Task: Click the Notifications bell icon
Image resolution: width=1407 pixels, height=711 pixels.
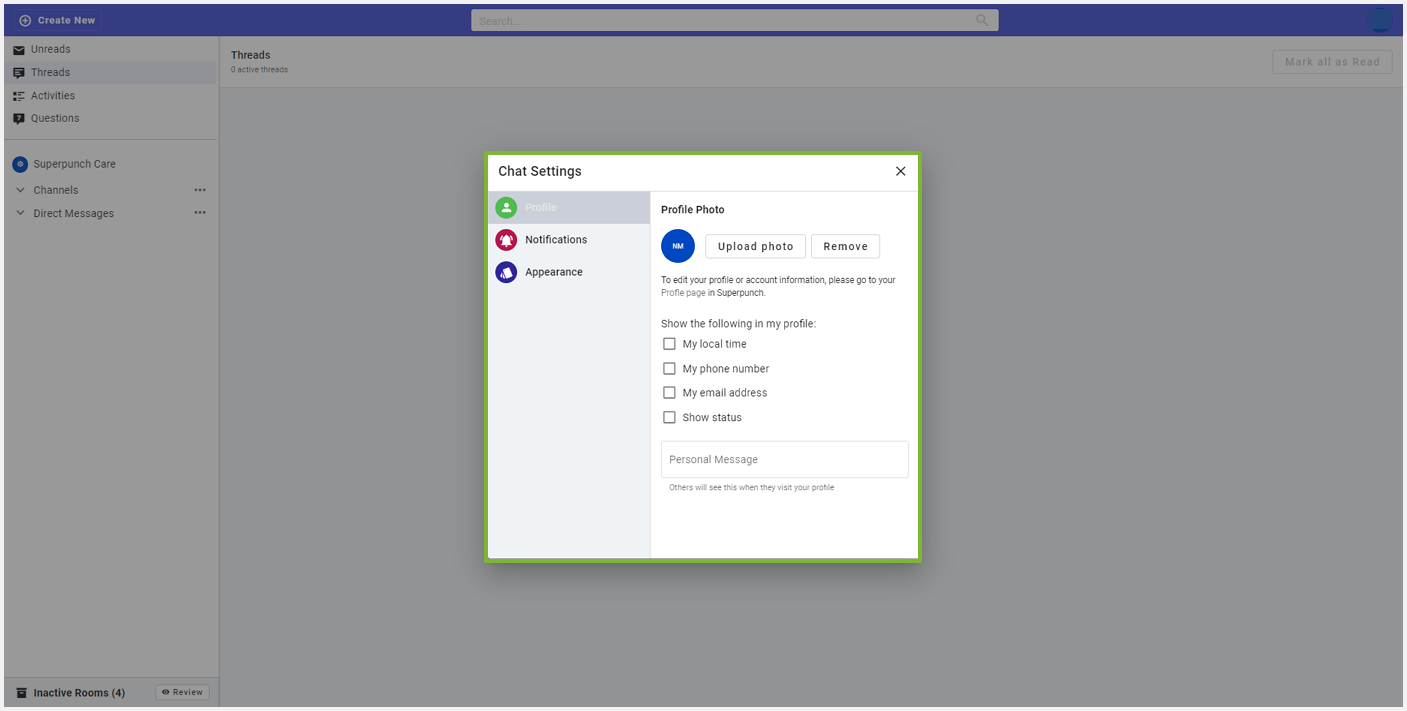Action: tap(506, 240)
